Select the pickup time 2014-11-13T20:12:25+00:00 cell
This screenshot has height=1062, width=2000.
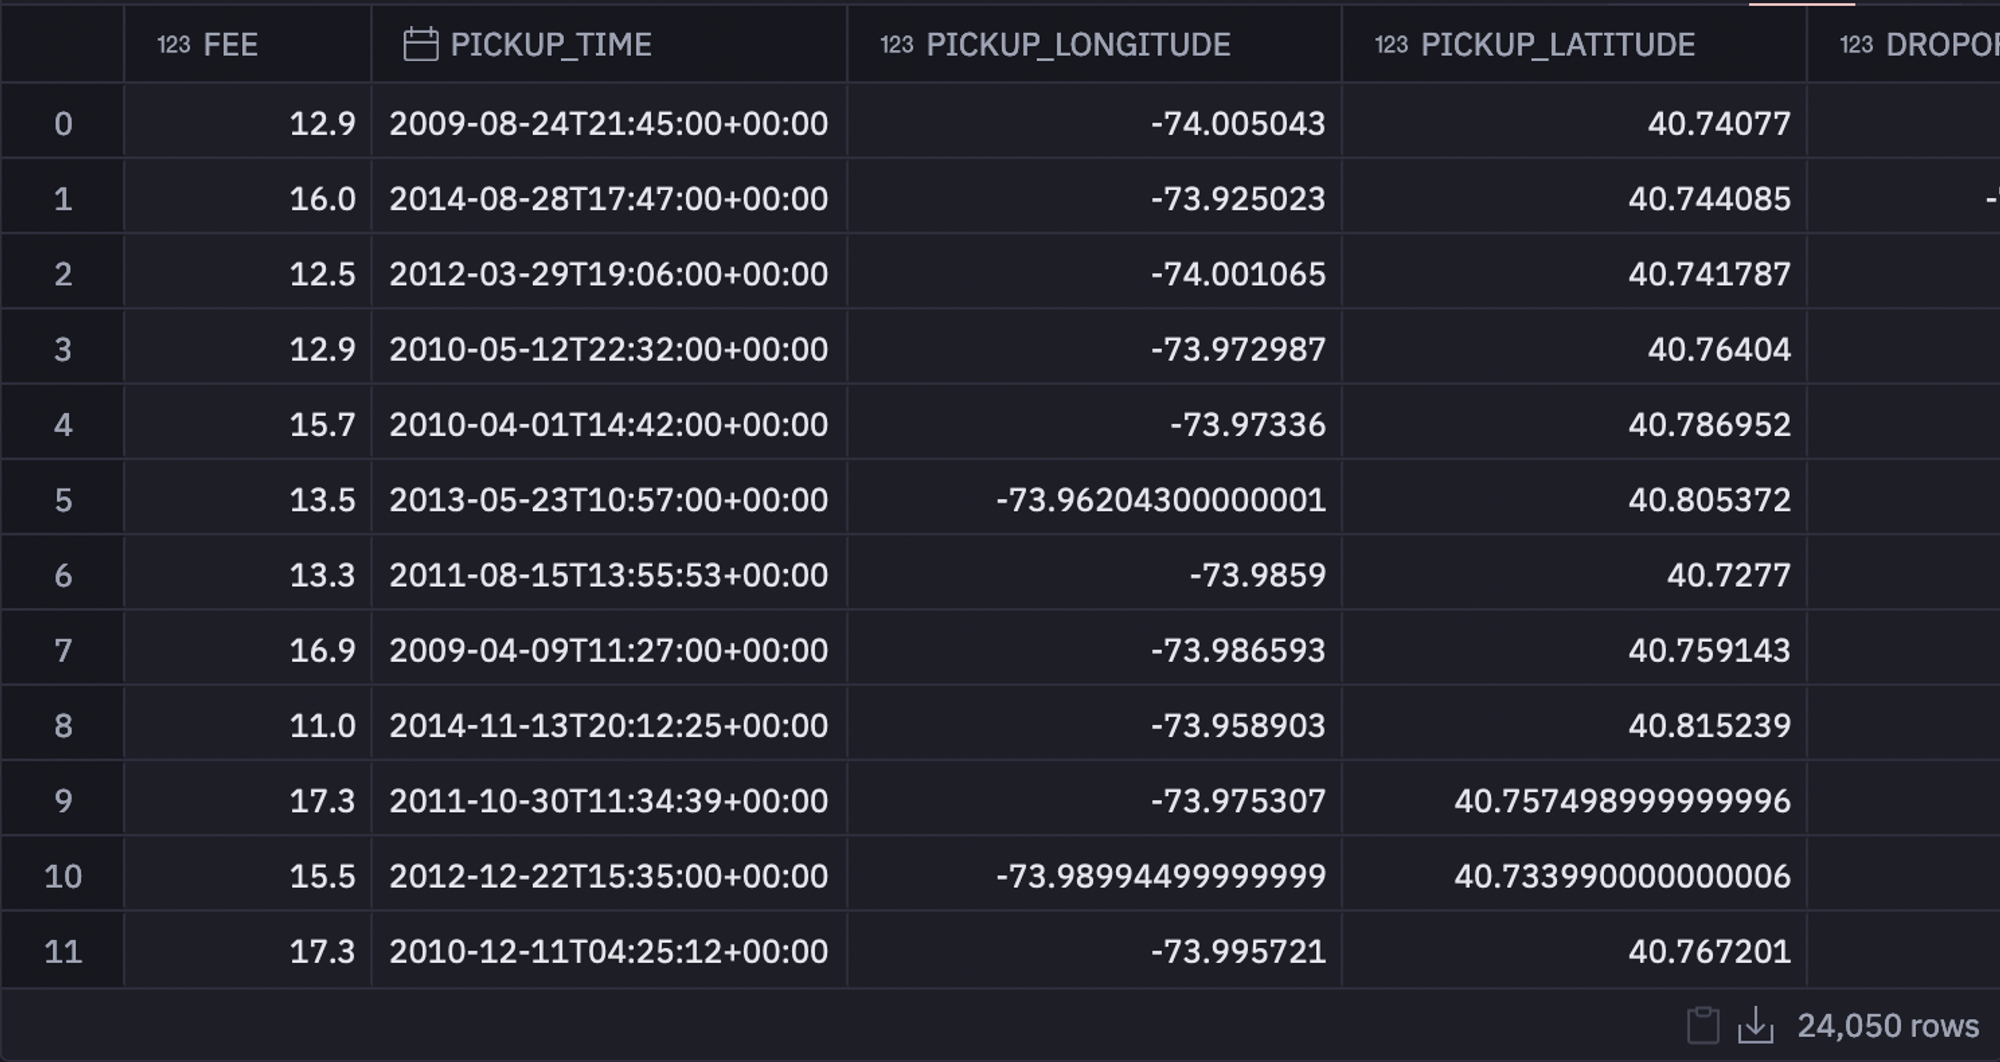click(x=608, y=726)
